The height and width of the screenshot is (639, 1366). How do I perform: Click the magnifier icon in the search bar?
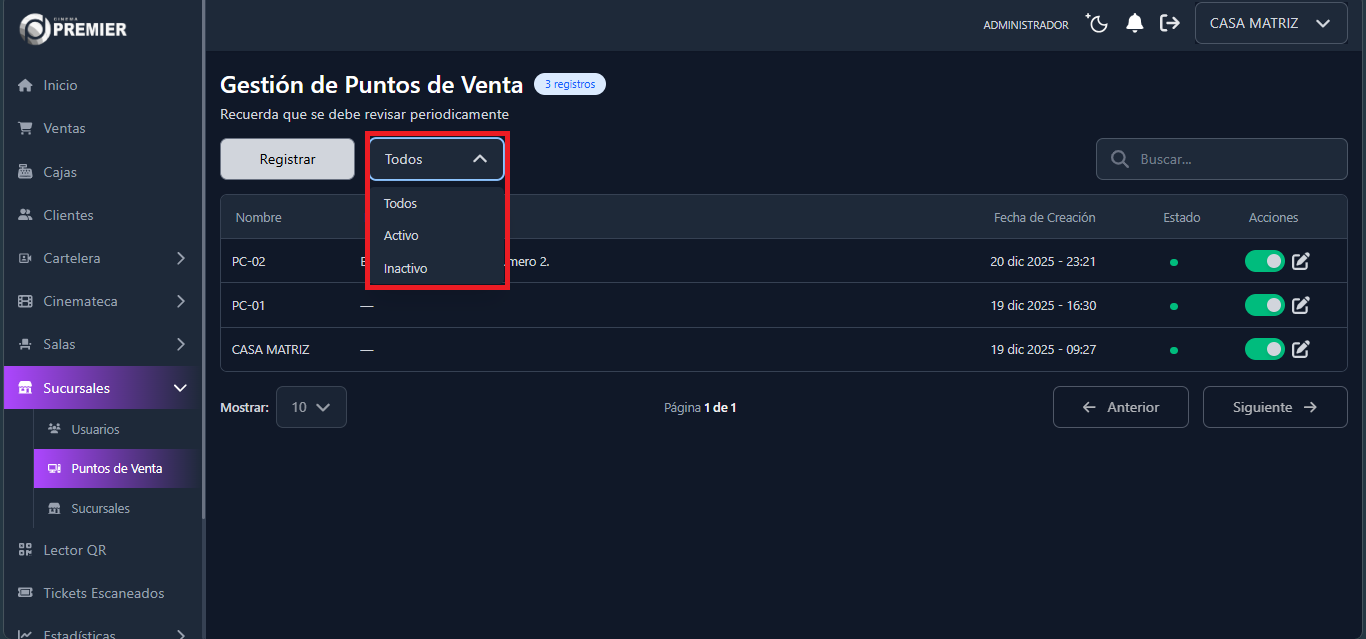pos(1118,159)
